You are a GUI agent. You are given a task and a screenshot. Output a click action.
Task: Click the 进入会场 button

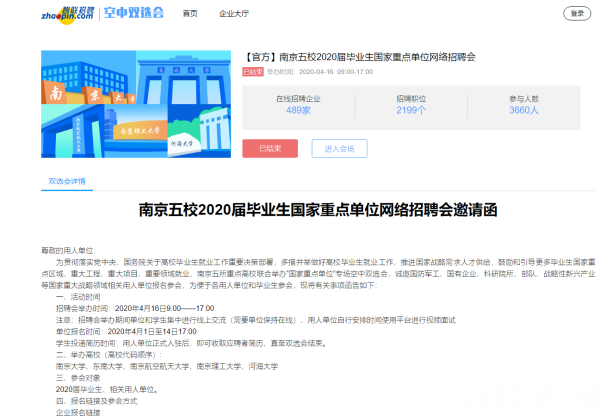click(339, 148)
